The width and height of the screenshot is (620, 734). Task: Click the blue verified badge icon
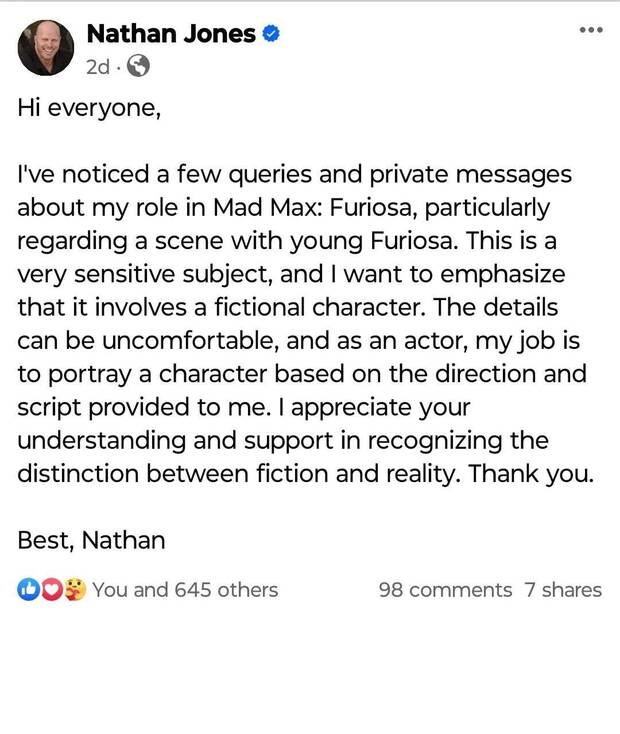pyautogui.click(x=271, y=34)
